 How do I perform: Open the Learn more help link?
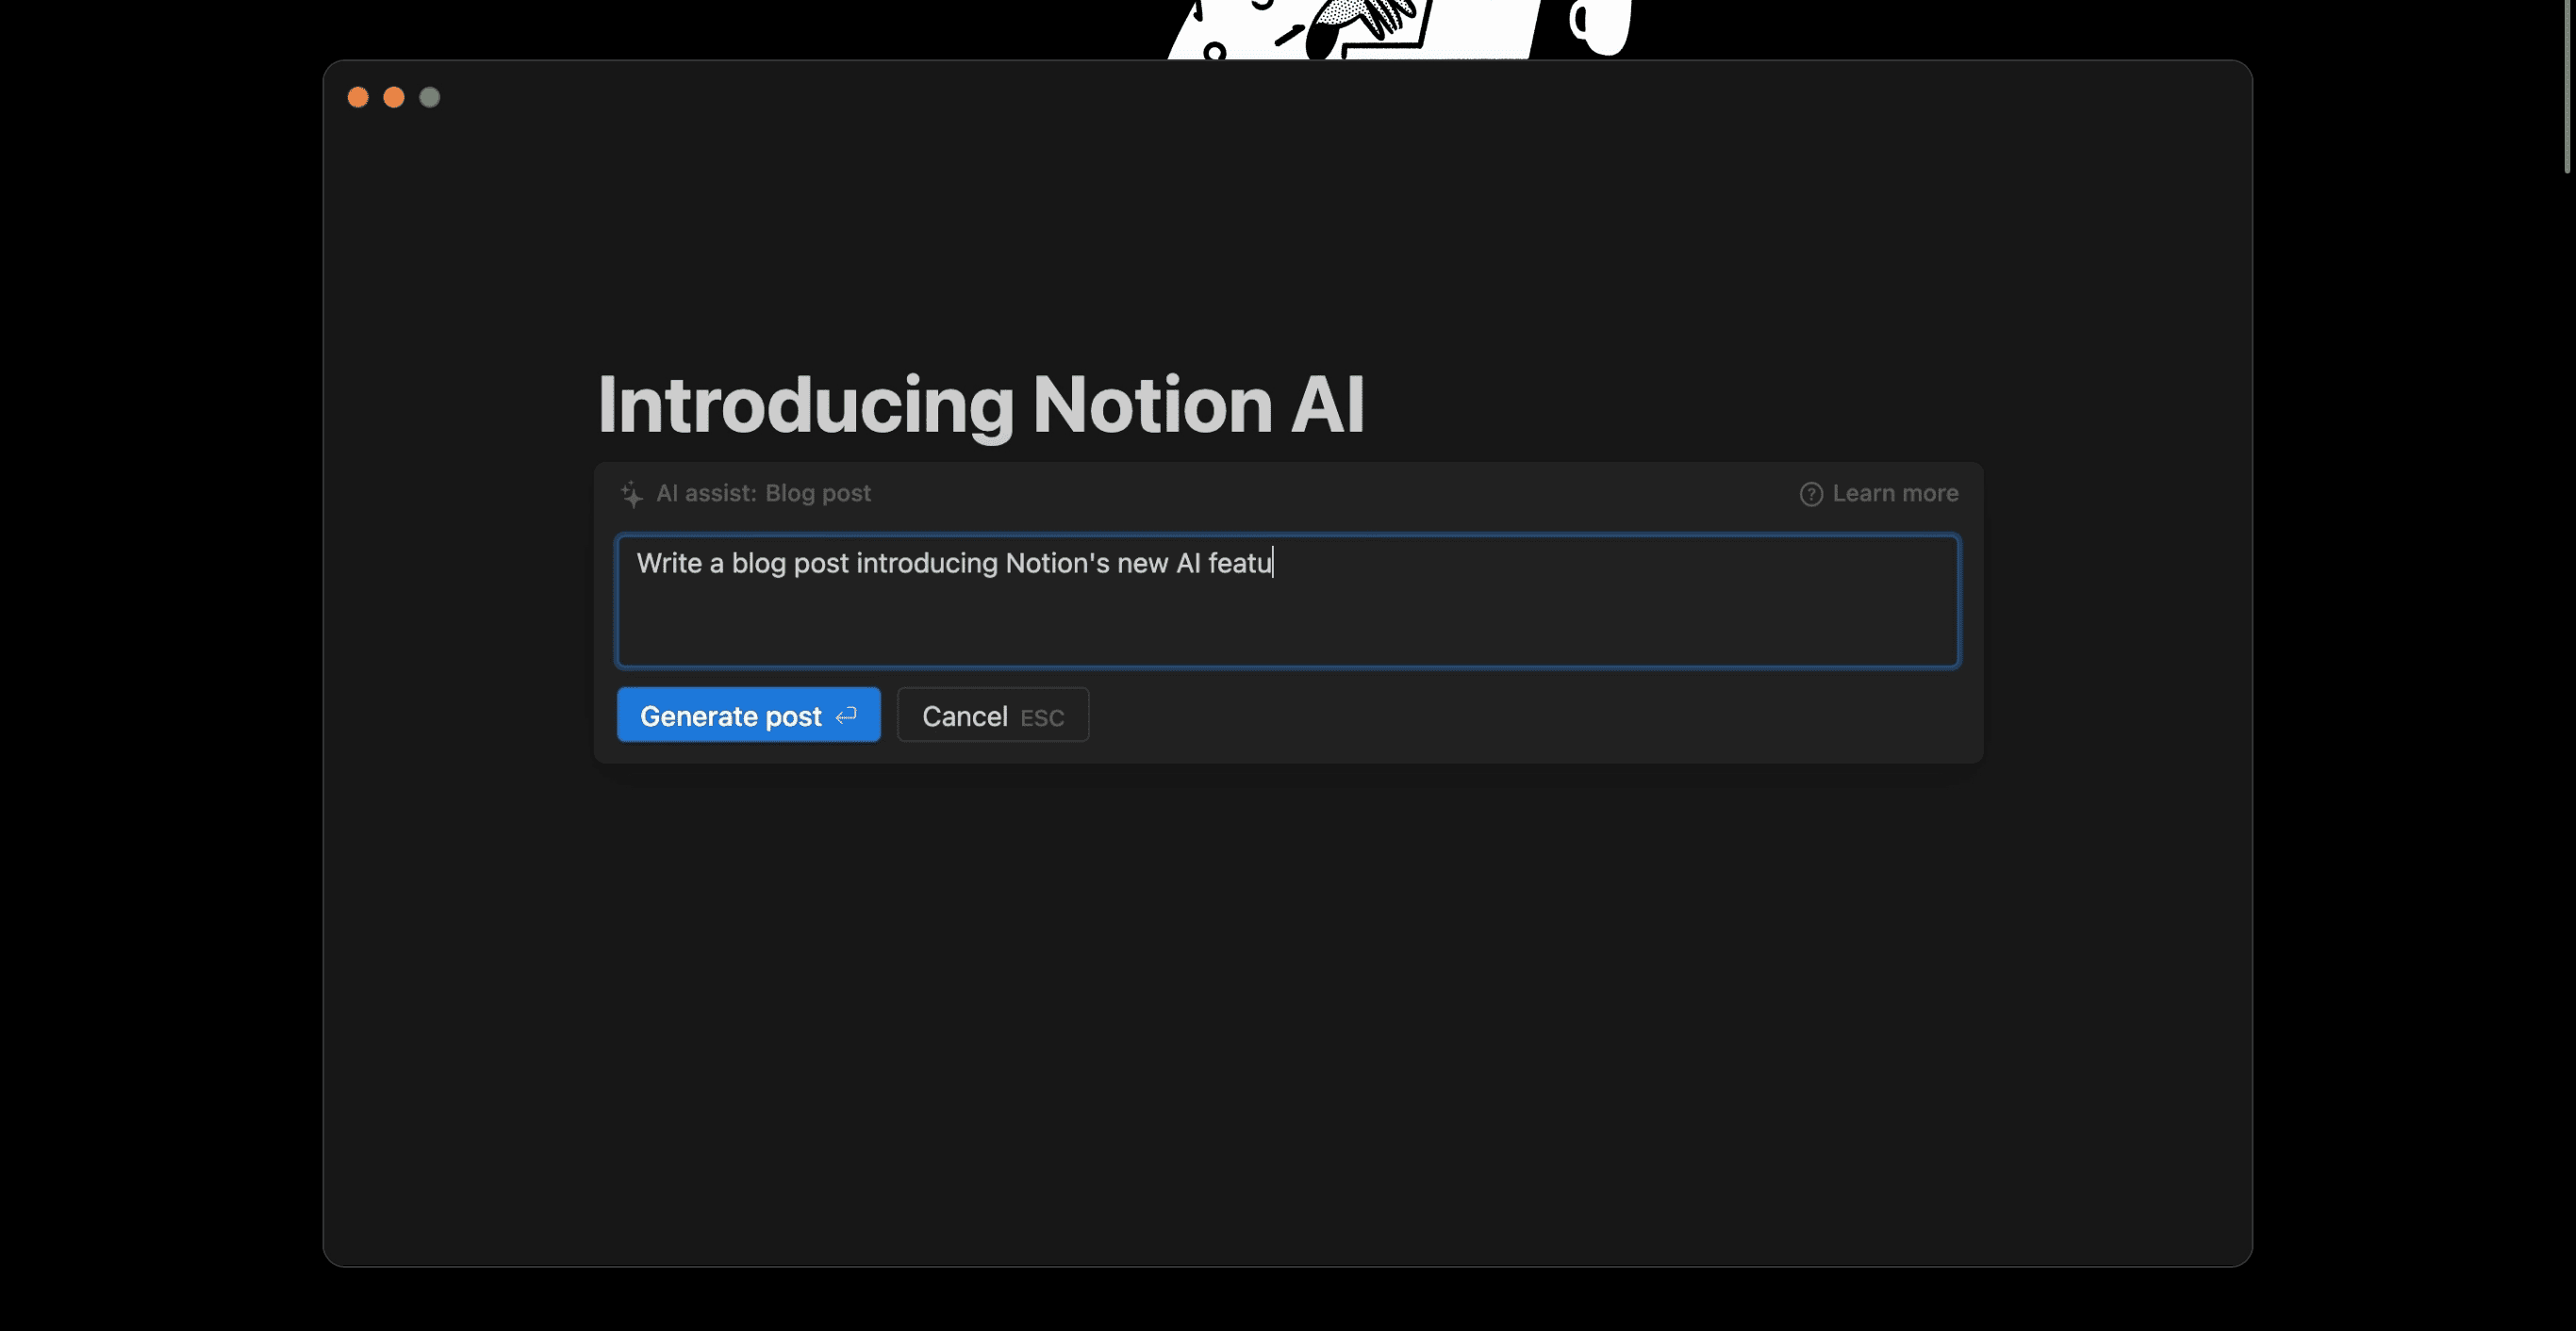[1895, 493]
